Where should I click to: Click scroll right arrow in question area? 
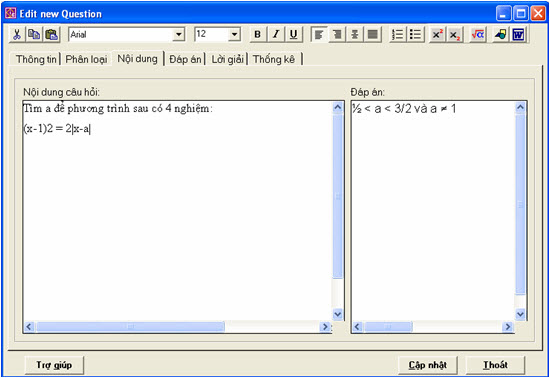[x=325, y=327]
